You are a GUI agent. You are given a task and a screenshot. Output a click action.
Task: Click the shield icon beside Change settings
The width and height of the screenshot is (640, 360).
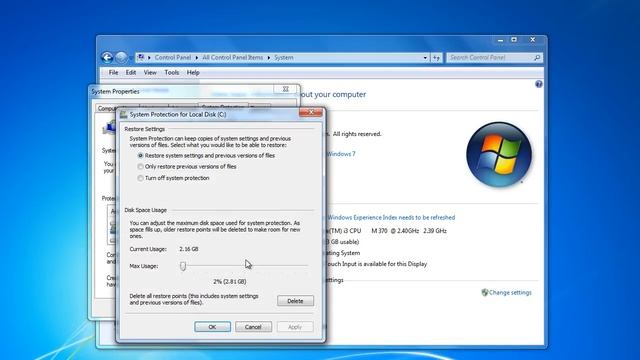(x=484, y=292)
